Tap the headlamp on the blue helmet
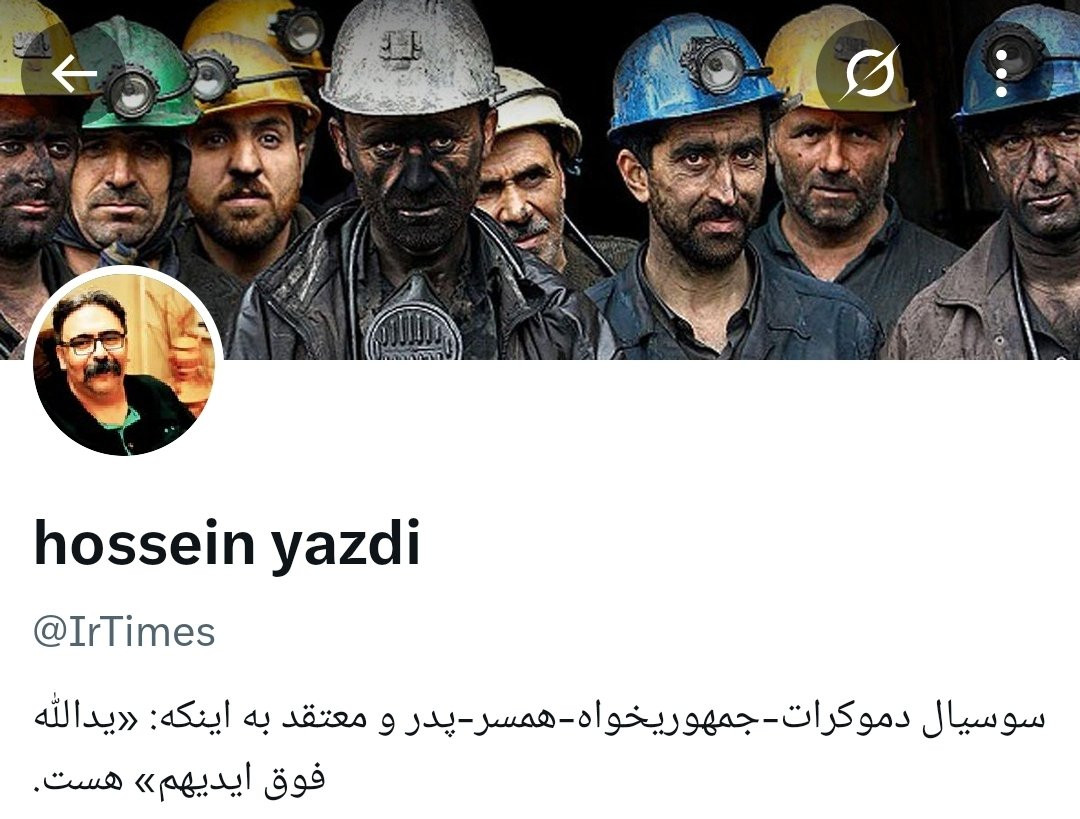Viewport: 1080px width, 819px height. click(718, 70)
